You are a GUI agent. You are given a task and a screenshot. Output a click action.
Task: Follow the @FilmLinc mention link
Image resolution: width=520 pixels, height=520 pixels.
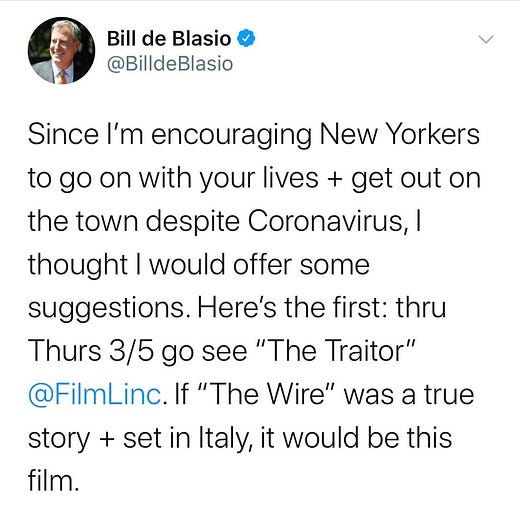[x=95, y=394]
